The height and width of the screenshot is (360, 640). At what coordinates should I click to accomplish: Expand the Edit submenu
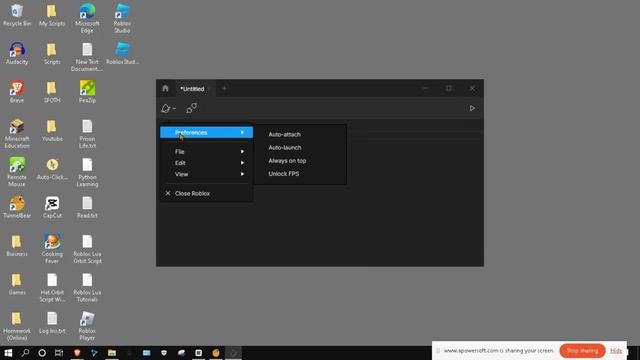207,163
